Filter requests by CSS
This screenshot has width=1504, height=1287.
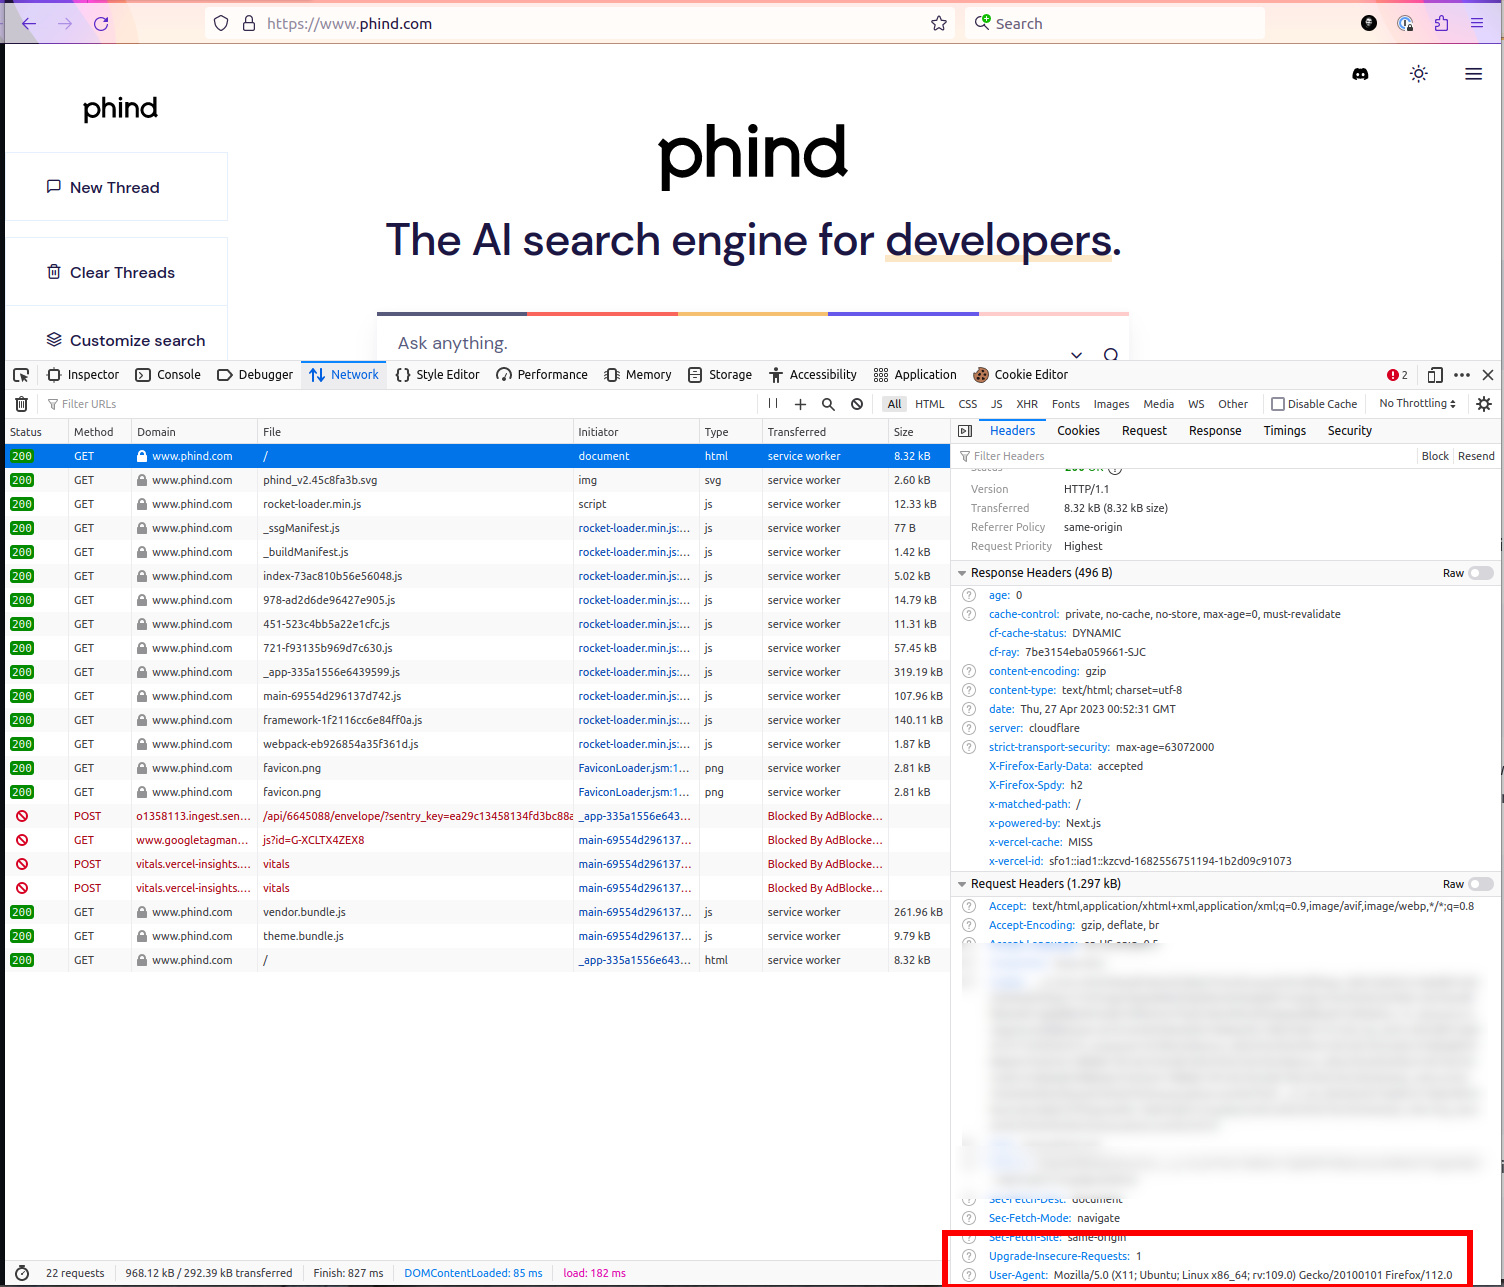point(968,404)
